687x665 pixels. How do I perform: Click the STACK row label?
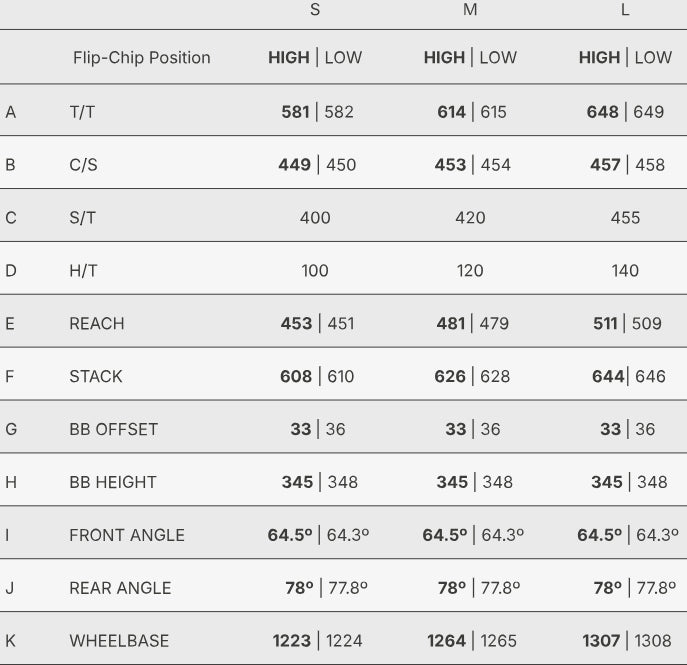[x=96, y=377]
